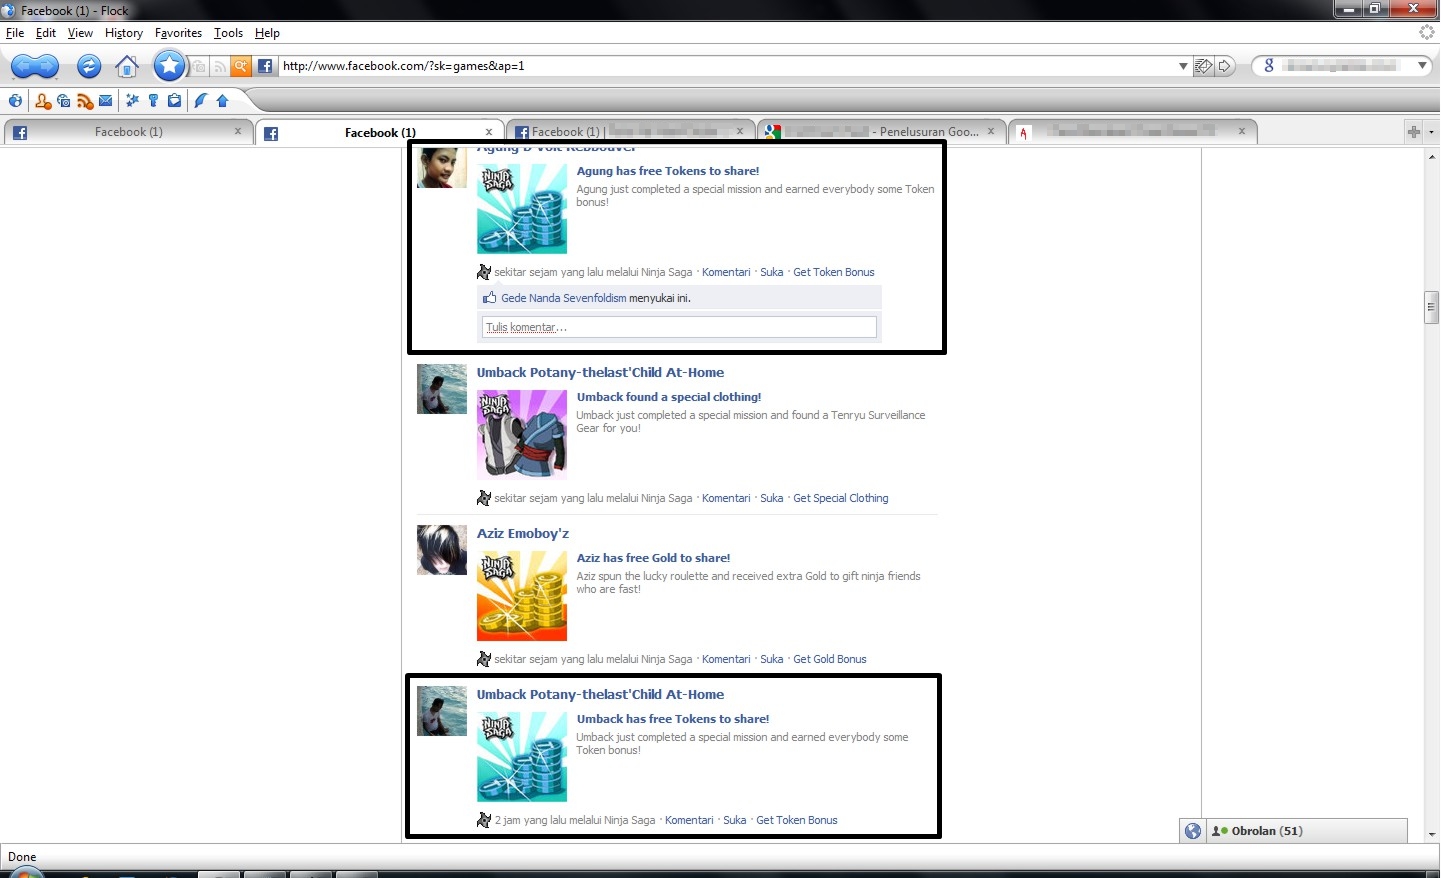Click the thumbs-up icon next to Gede Nanda
Screen dimensions: 1441x878
(489, 298)
